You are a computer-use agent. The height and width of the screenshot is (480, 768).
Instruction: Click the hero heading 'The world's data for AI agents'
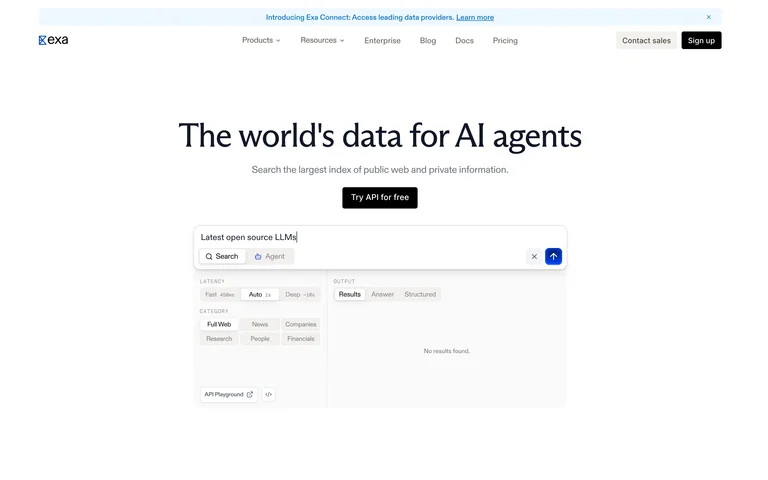click(380, 135)
